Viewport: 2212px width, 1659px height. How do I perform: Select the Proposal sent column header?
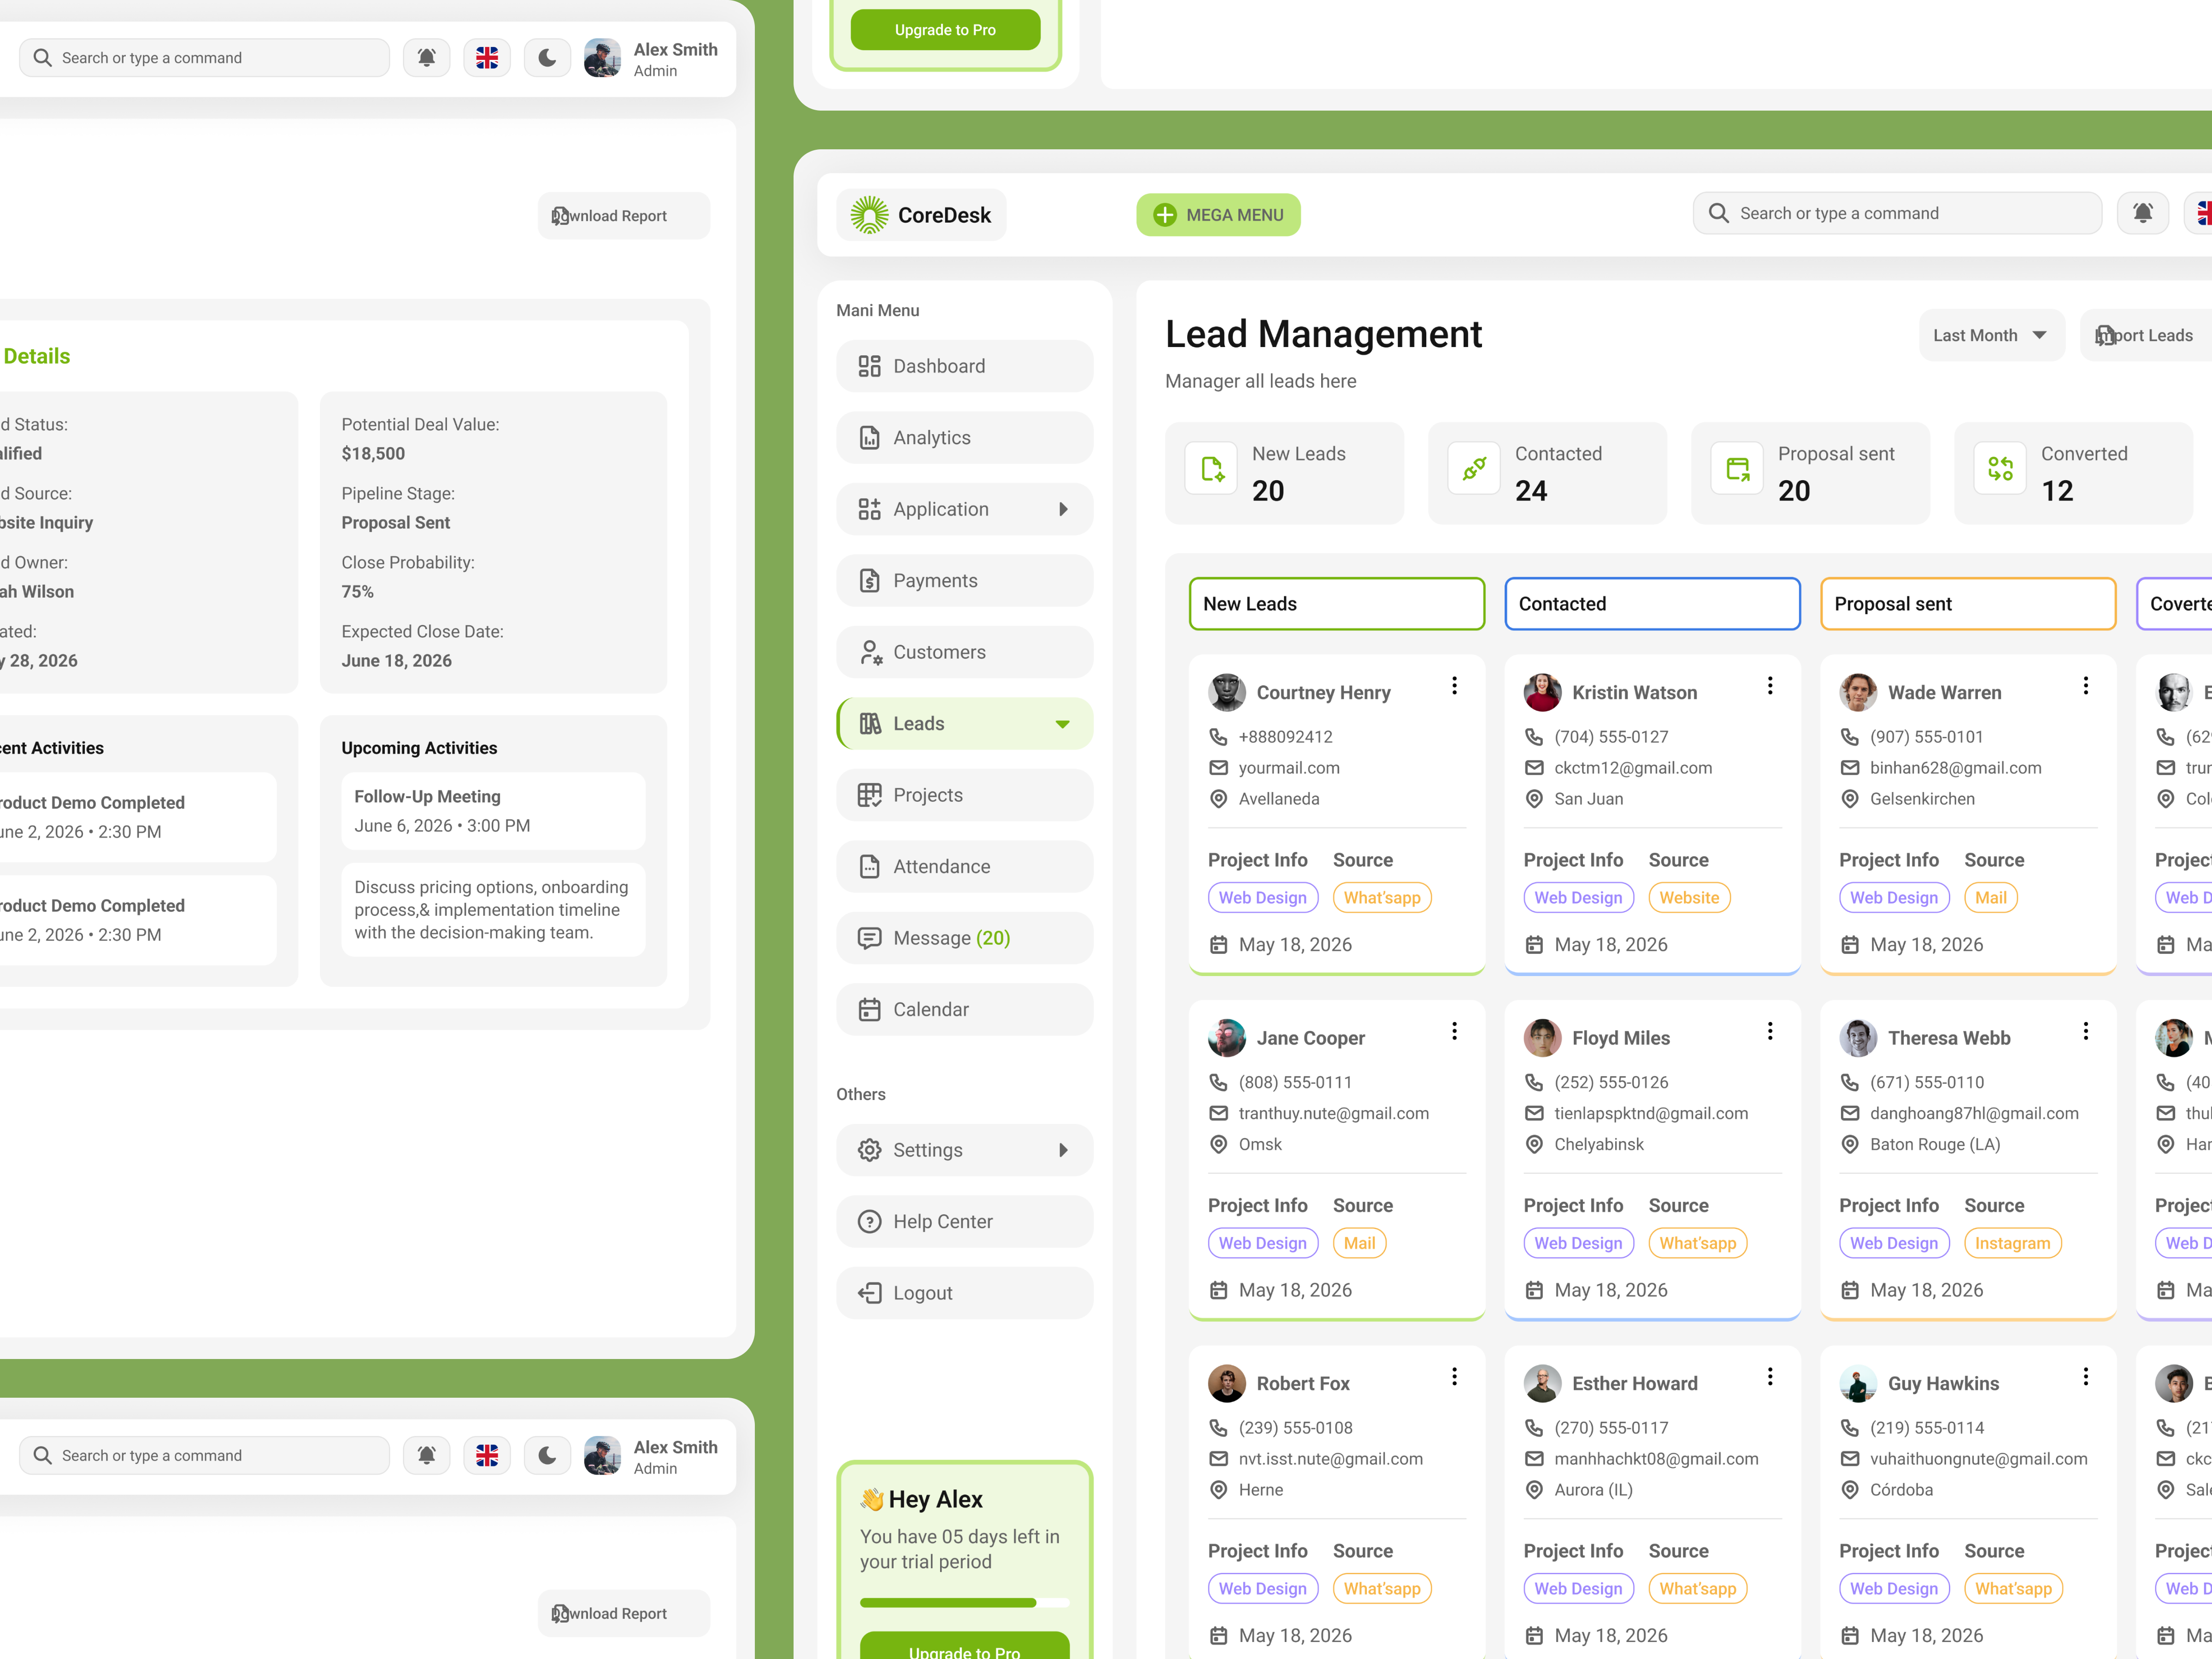coord(1968,604)
